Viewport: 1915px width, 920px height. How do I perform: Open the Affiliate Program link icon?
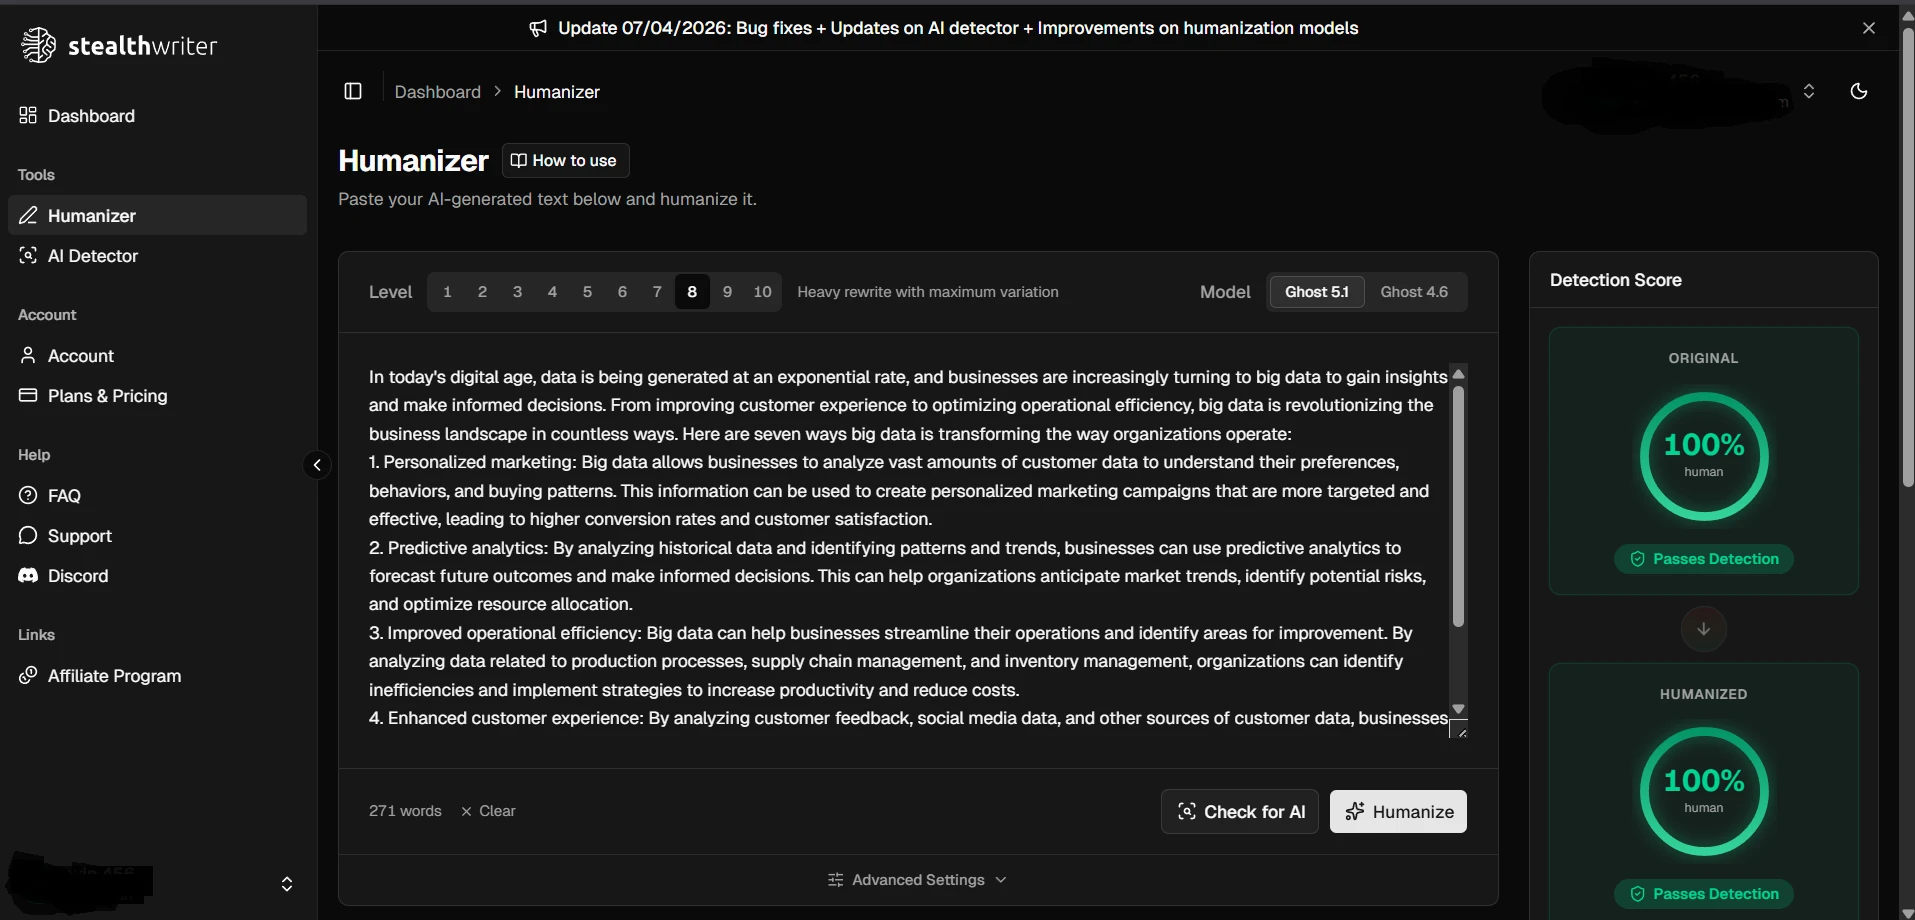tap(28, 676)
